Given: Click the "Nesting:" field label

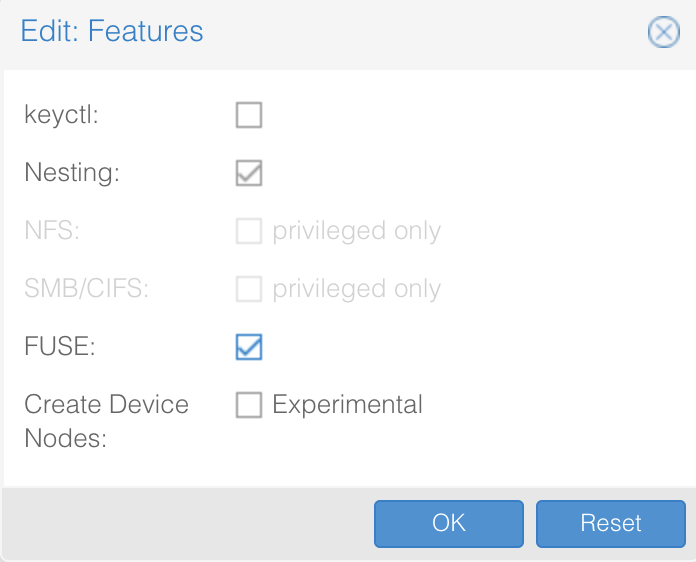Looking at the screenshot, I should 72,172.
